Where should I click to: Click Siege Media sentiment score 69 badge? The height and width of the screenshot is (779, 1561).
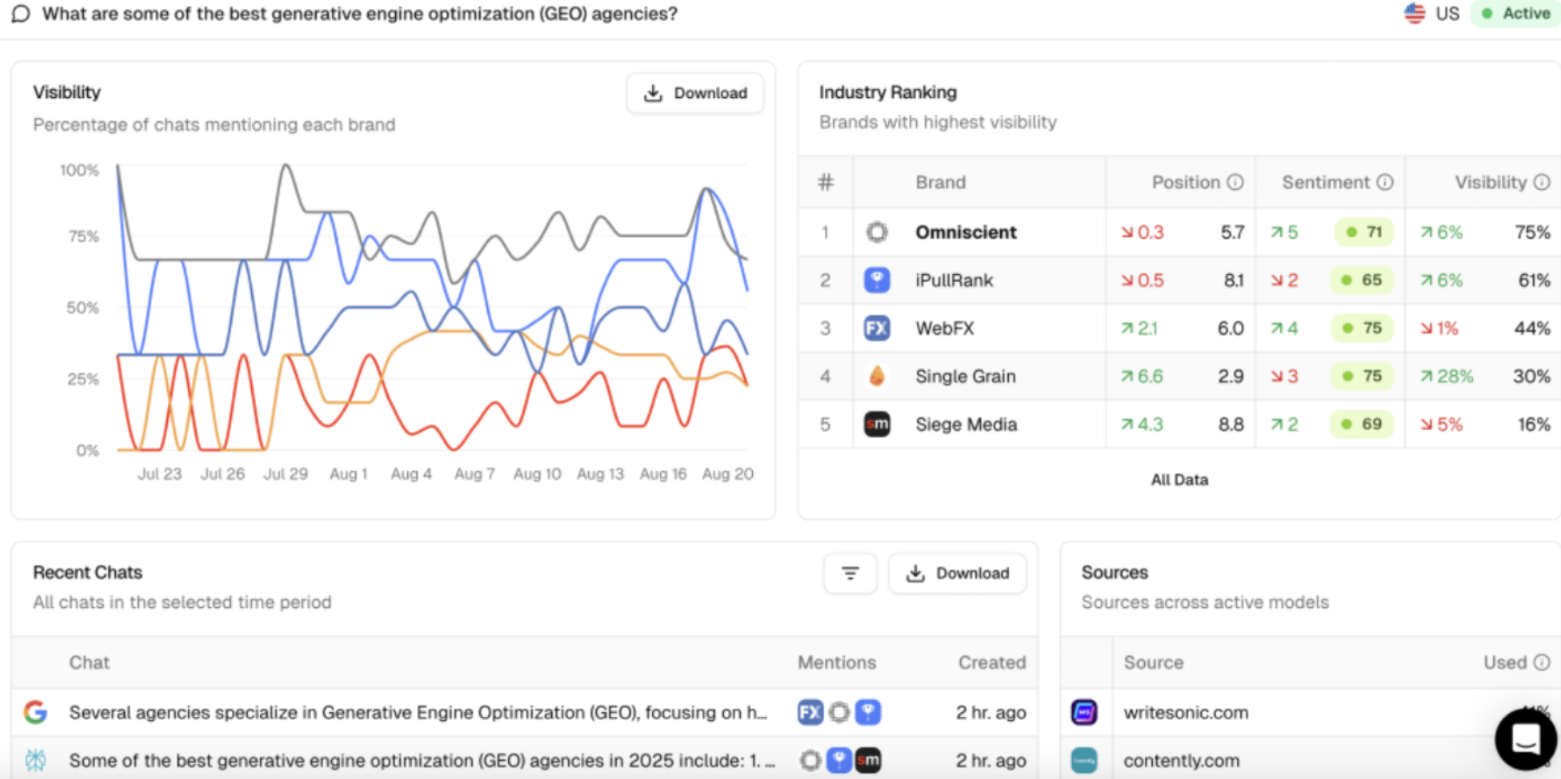pyautogui.click(x=1363, y=424)
